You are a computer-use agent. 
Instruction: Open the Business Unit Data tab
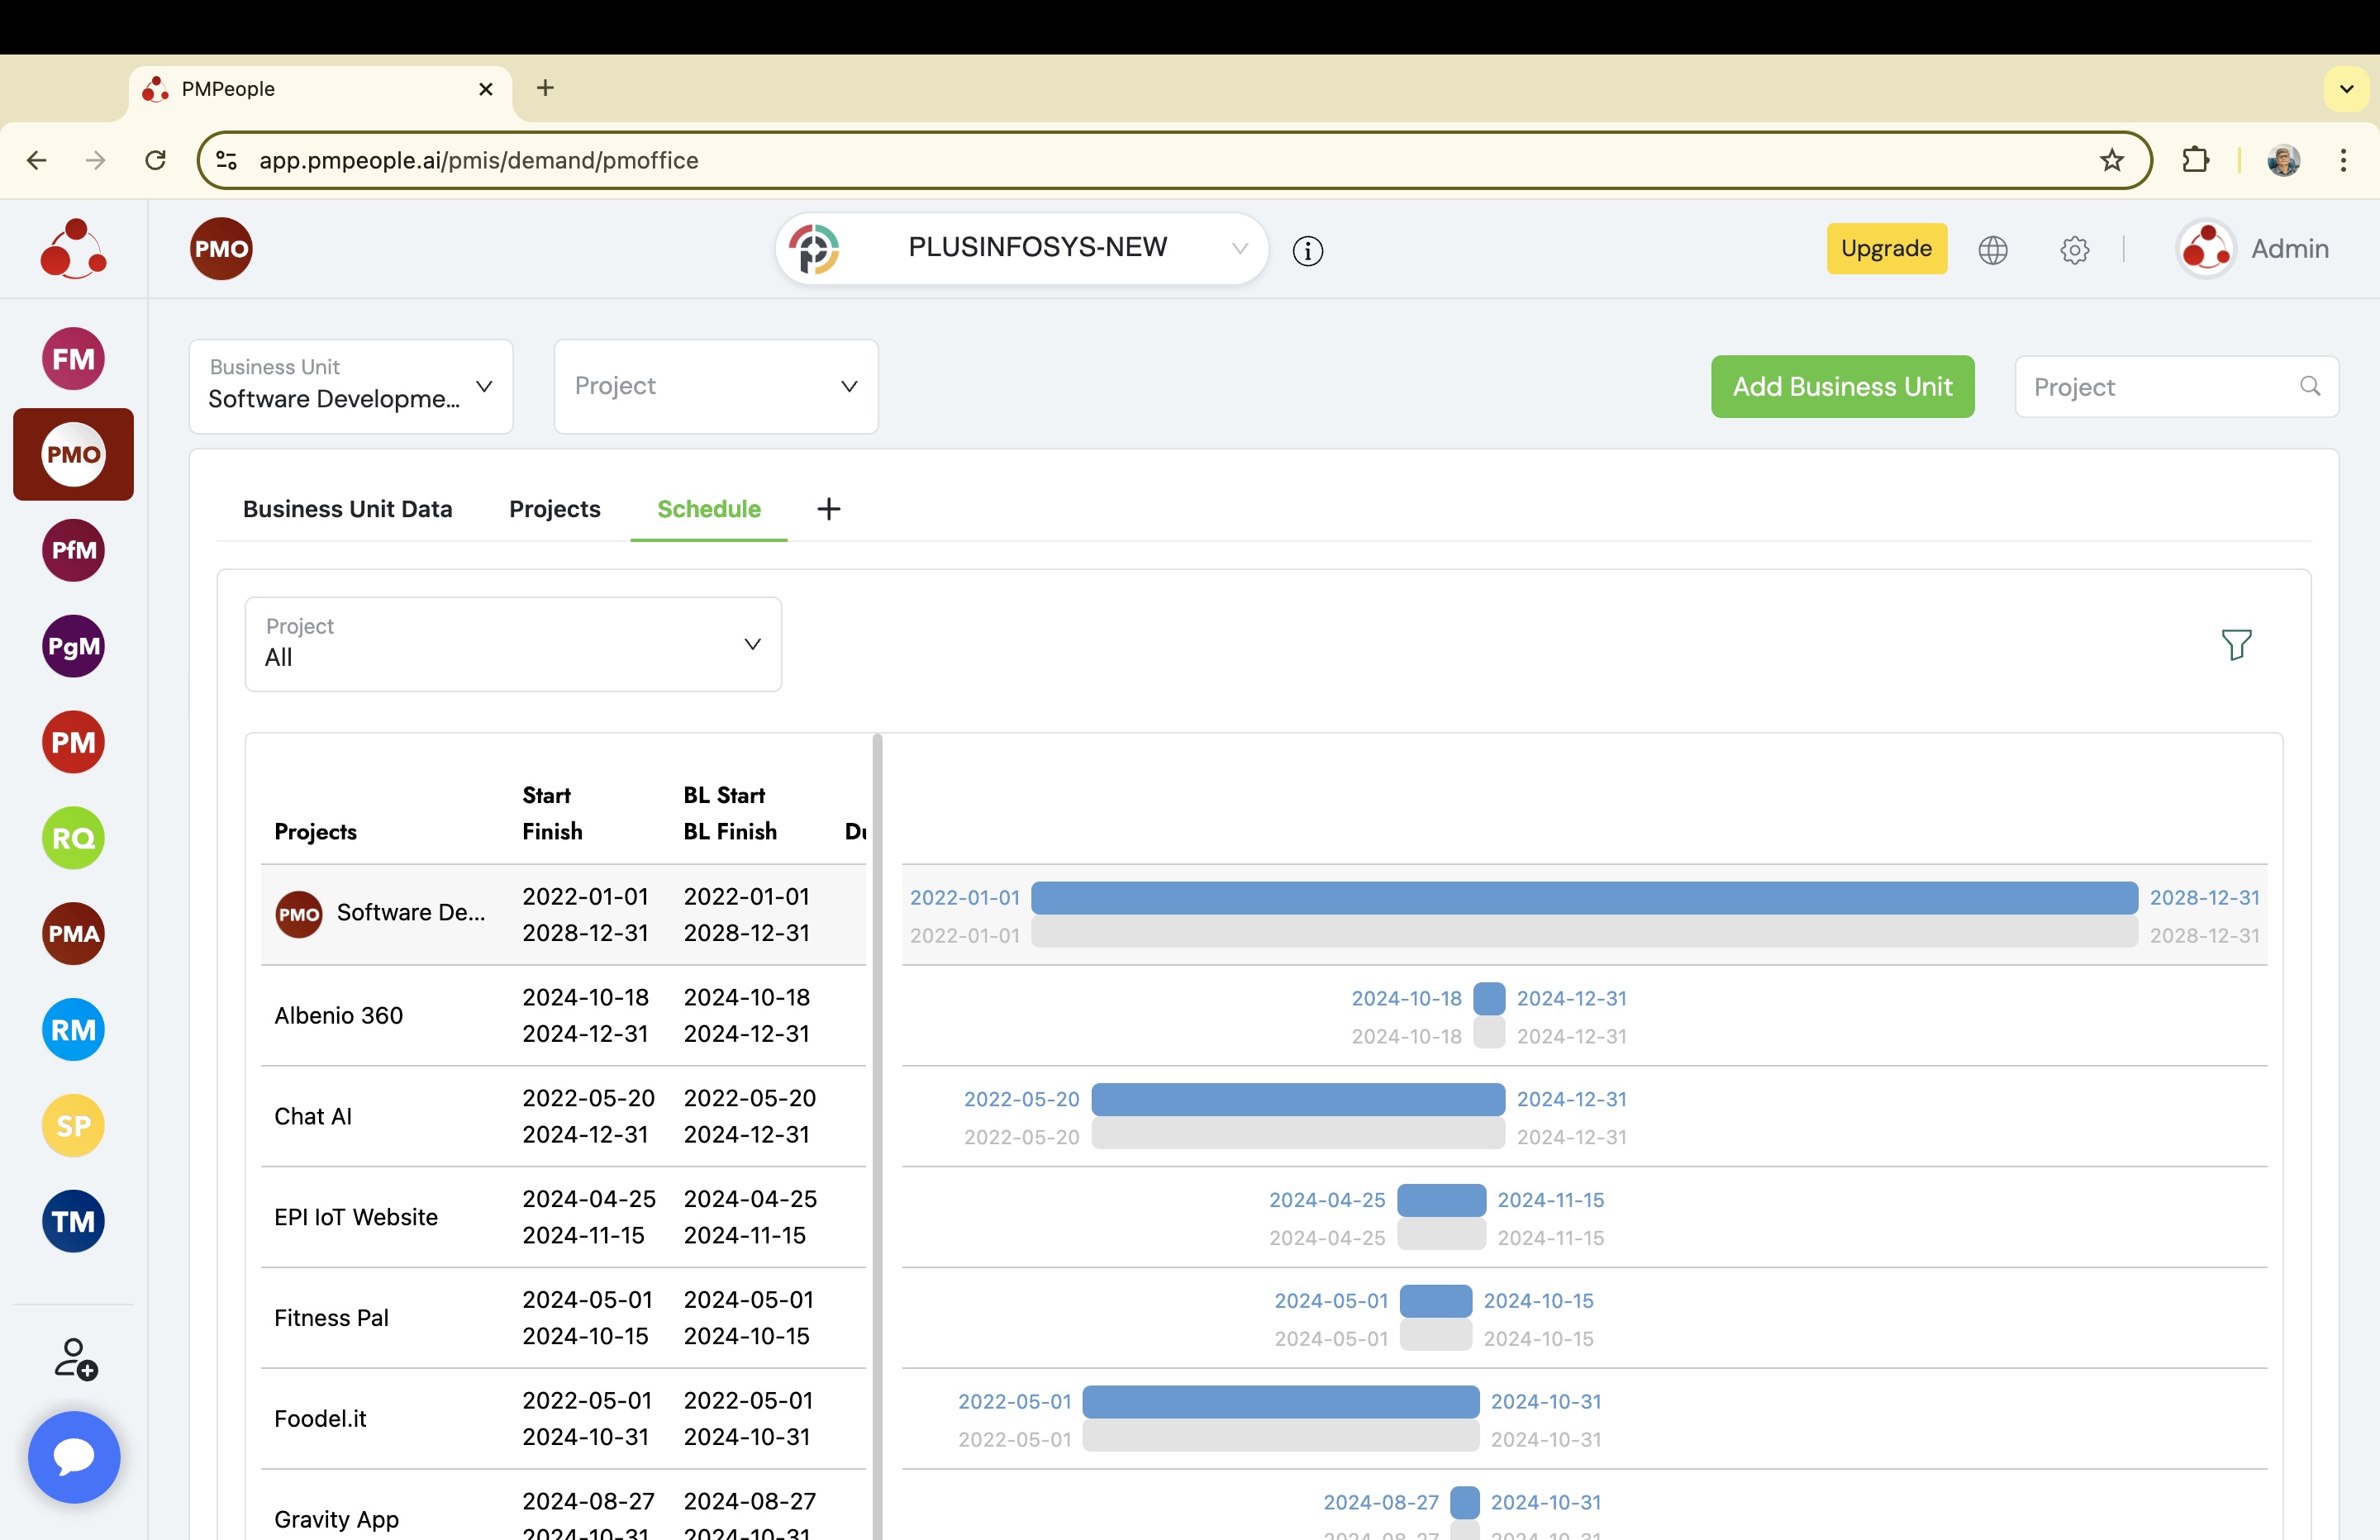pyautogui.click(x=347, y=509)
